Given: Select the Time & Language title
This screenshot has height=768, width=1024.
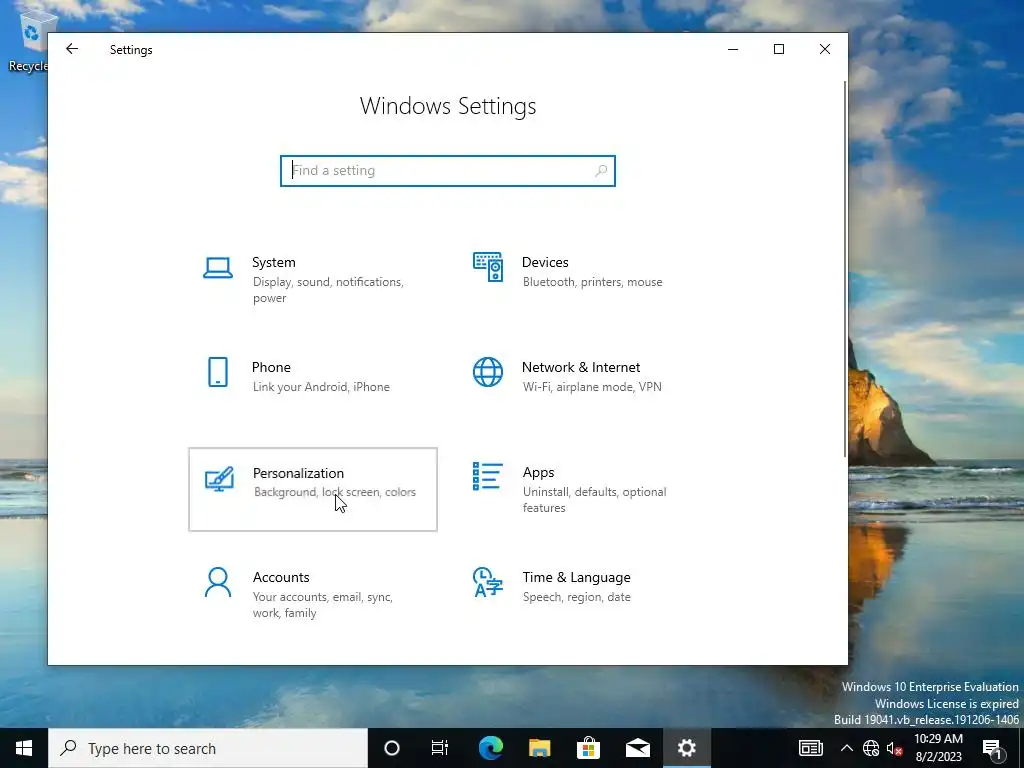Looking at the screenshot, I should click(577, 577).
